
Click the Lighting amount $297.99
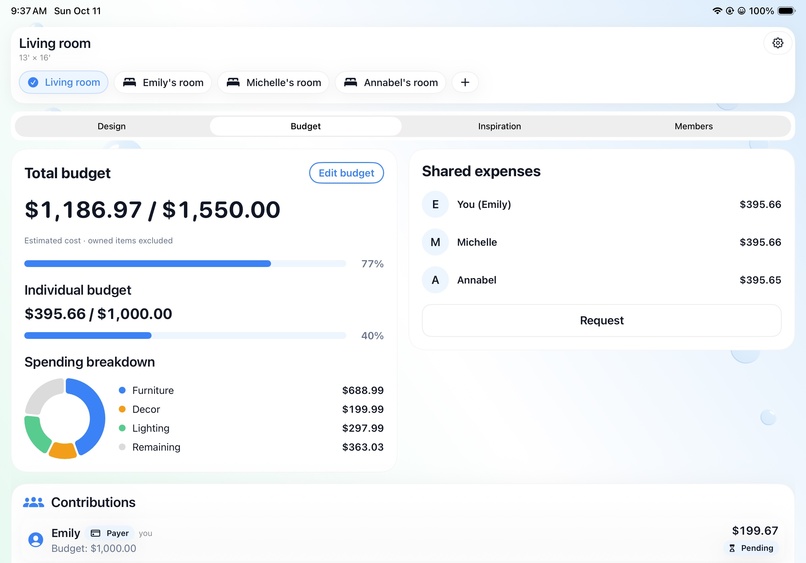pos(363,428)
